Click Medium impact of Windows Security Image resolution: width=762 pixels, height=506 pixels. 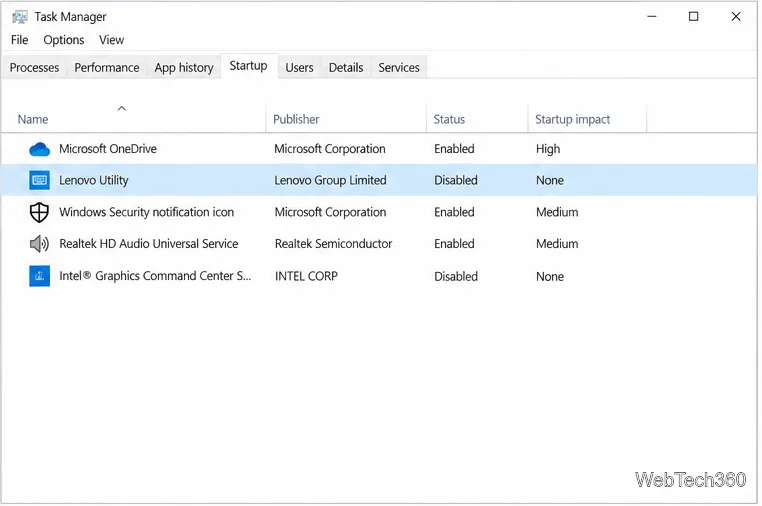557,212
